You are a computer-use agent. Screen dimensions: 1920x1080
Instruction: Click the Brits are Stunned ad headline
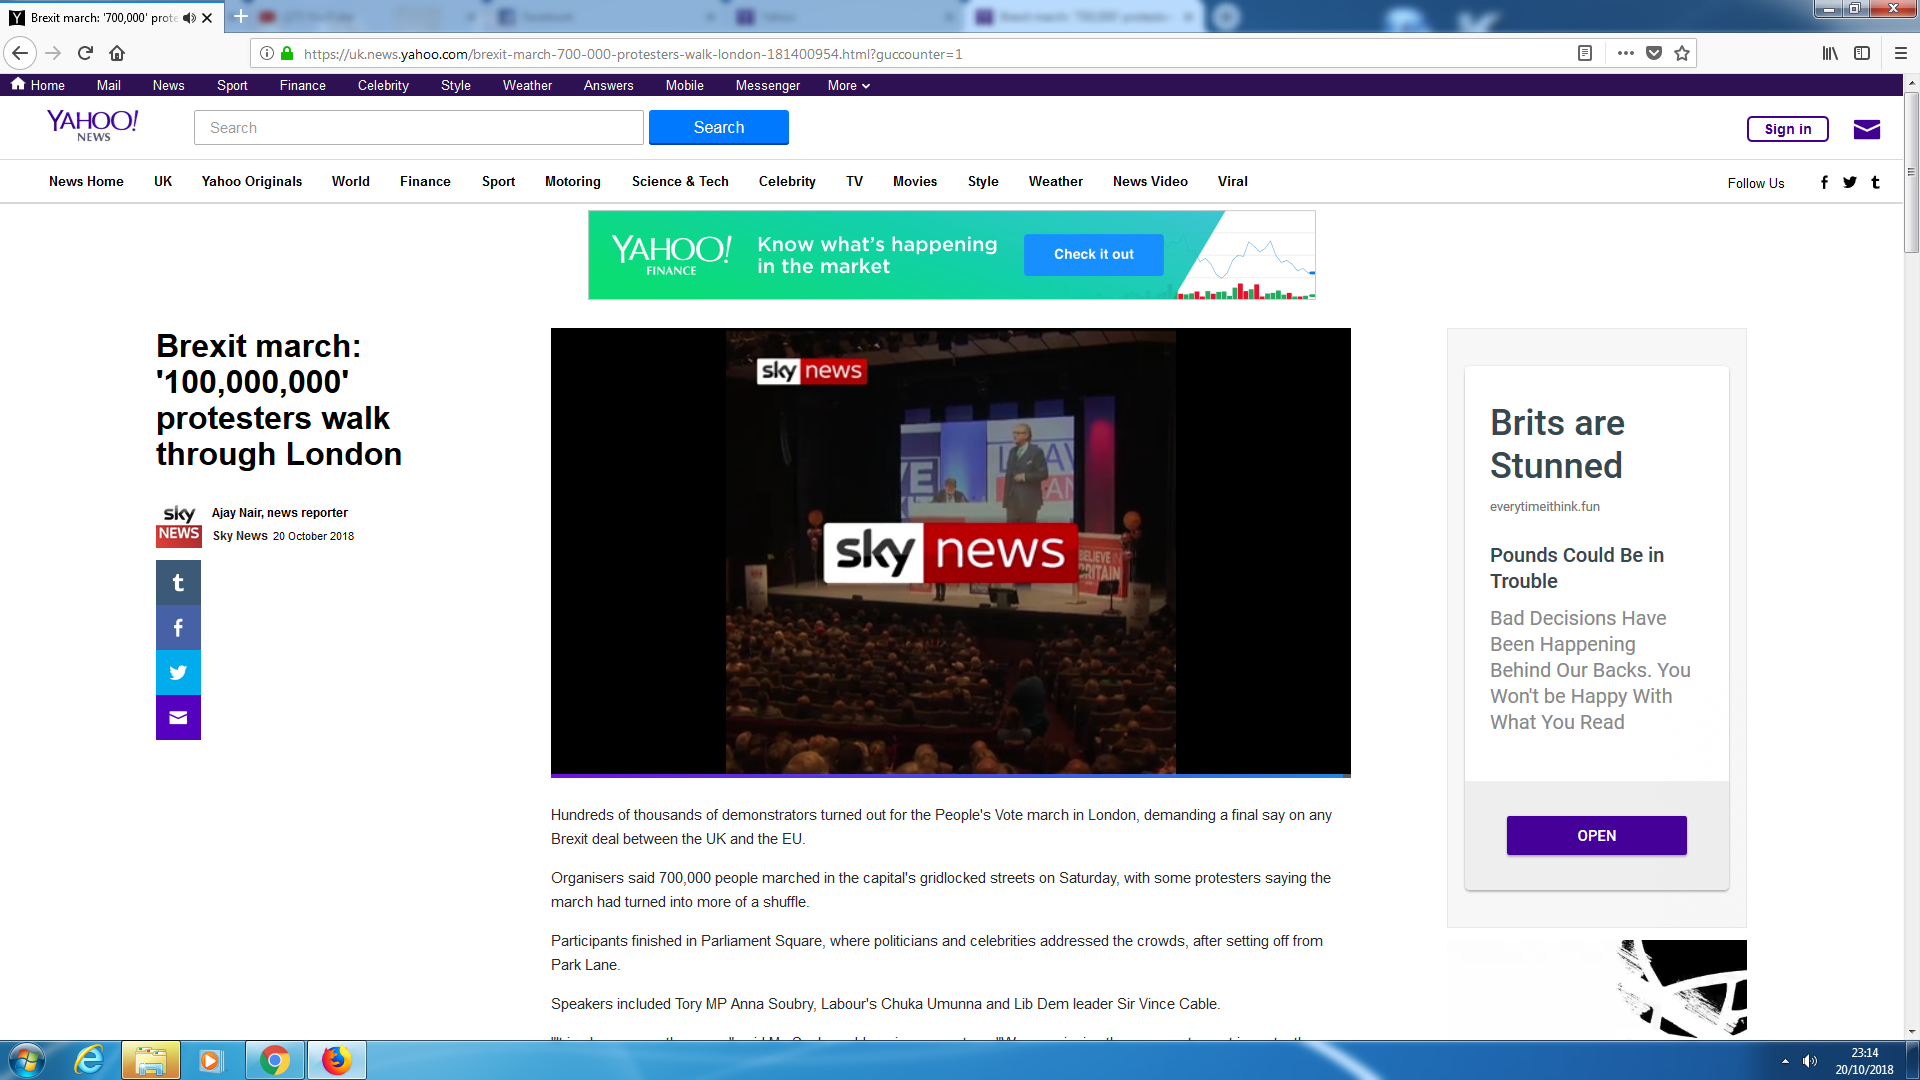[1557, 444]
